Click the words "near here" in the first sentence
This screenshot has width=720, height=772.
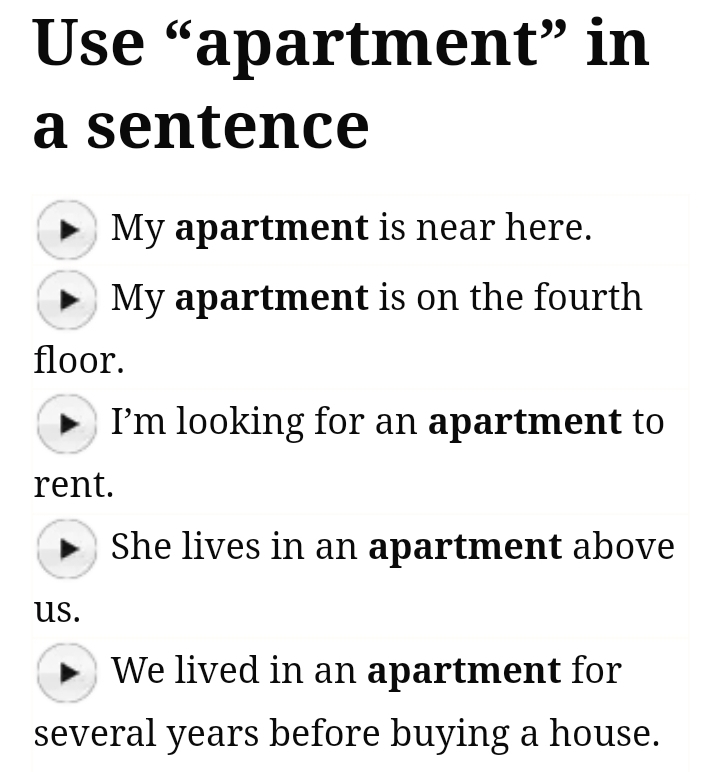(x=503, y=228)
